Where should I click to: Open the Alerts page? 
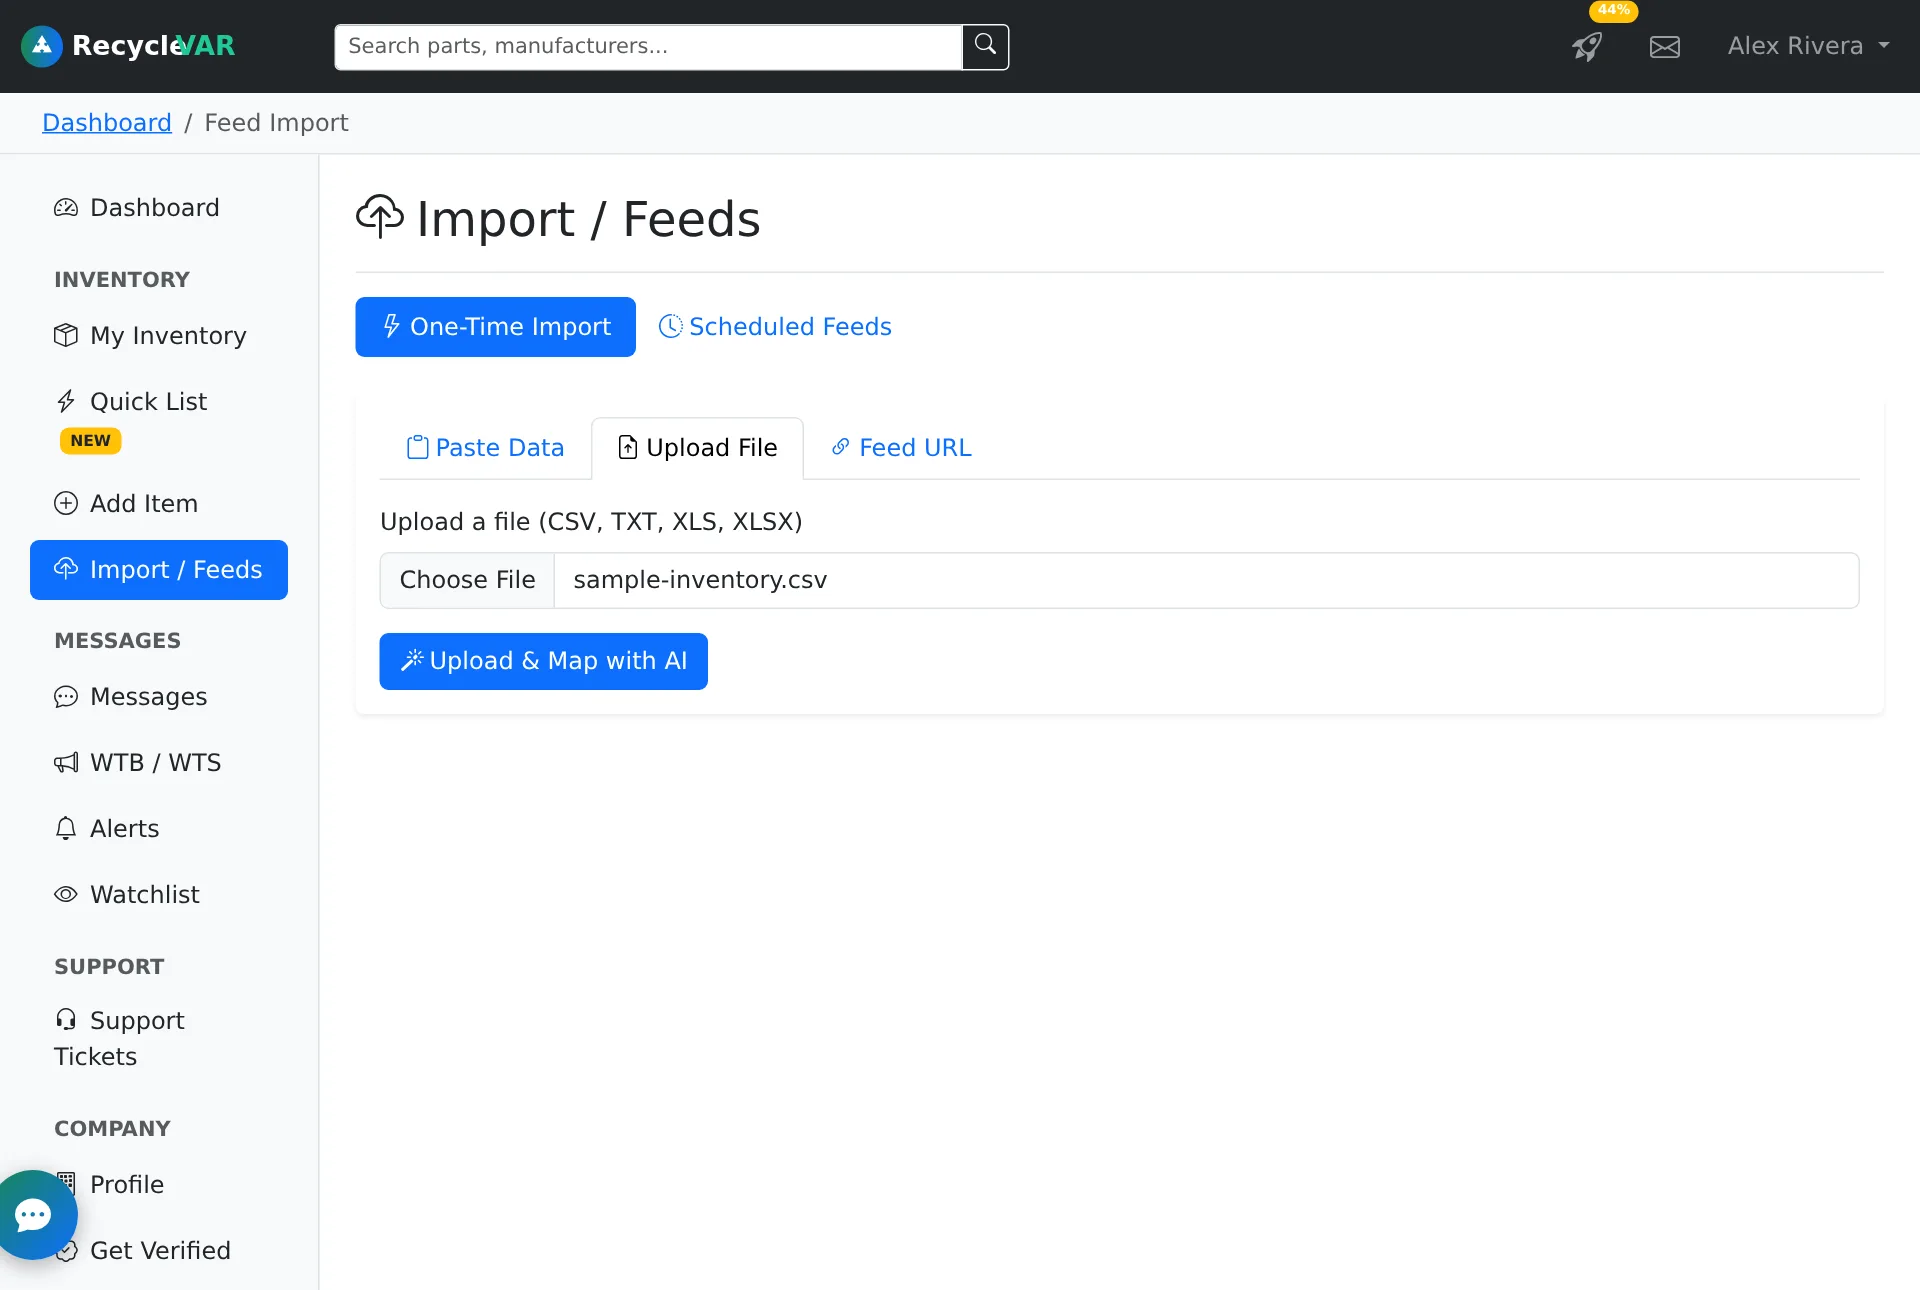(159, 828)
